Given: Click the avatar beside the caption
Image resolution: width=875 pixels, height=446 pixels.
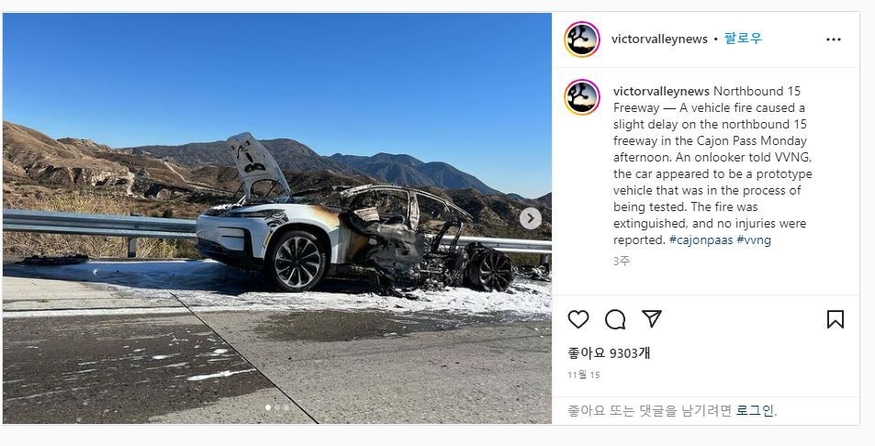Looking at the screenshot, I should [x=582, y=97].
